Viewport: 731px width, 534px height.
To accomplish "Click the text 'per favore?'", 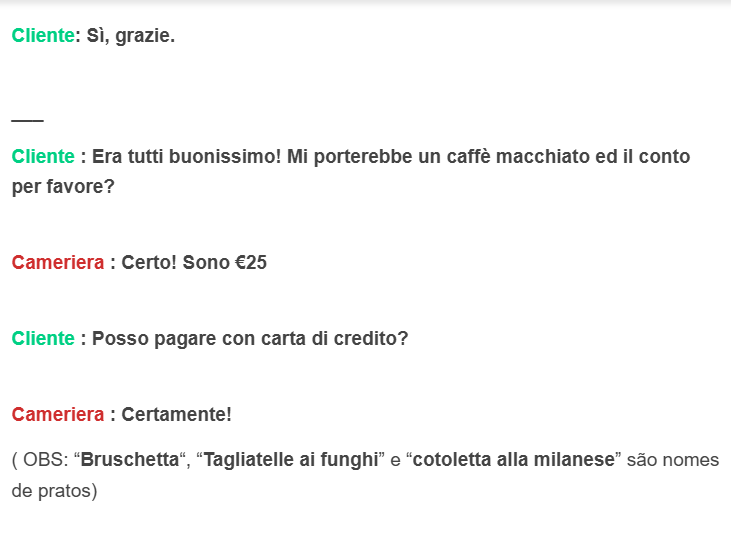I will (63, 187).
